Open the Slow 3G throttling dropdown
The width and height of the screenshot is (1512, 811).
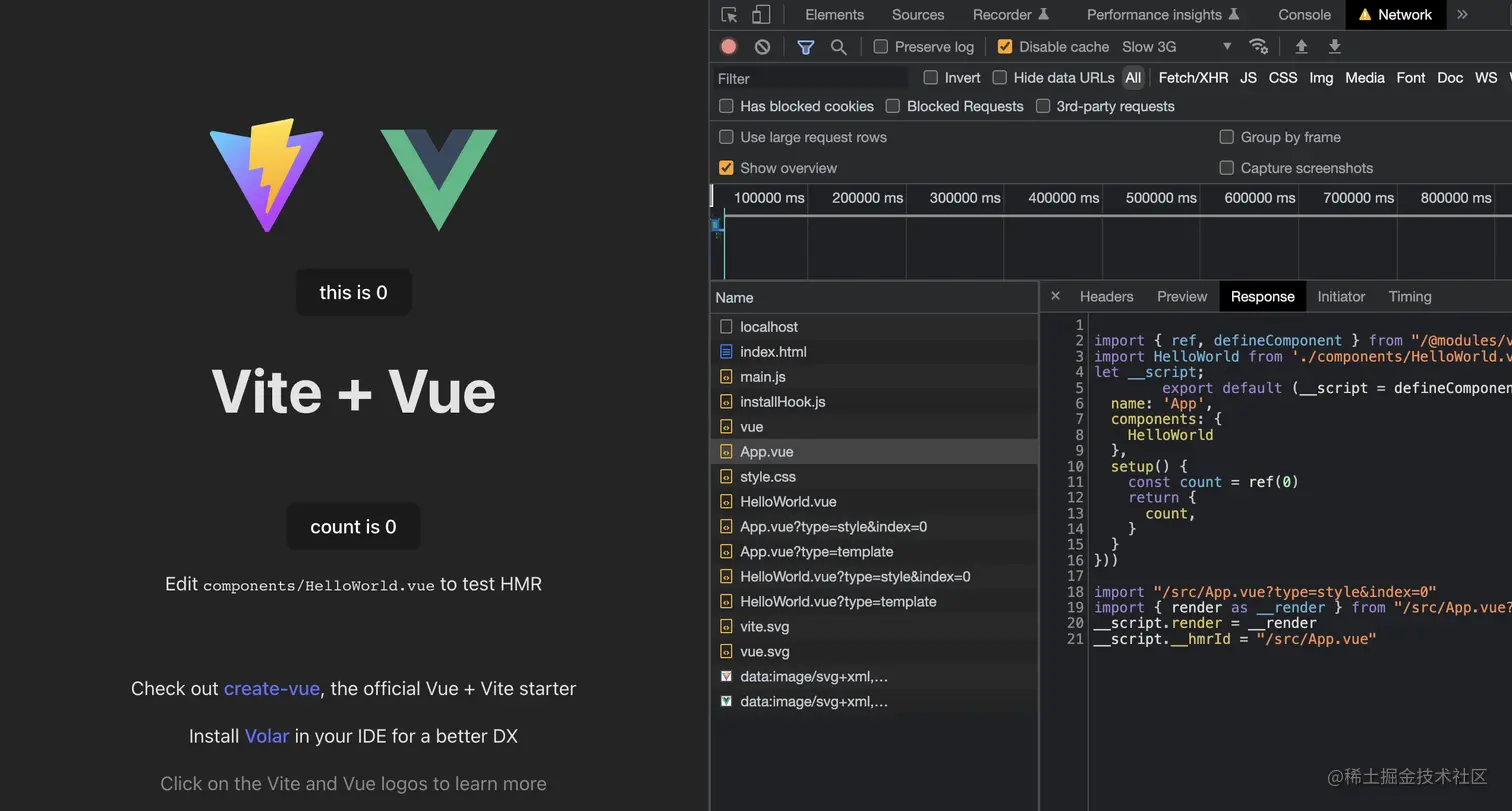click(x=1177, y=47)
